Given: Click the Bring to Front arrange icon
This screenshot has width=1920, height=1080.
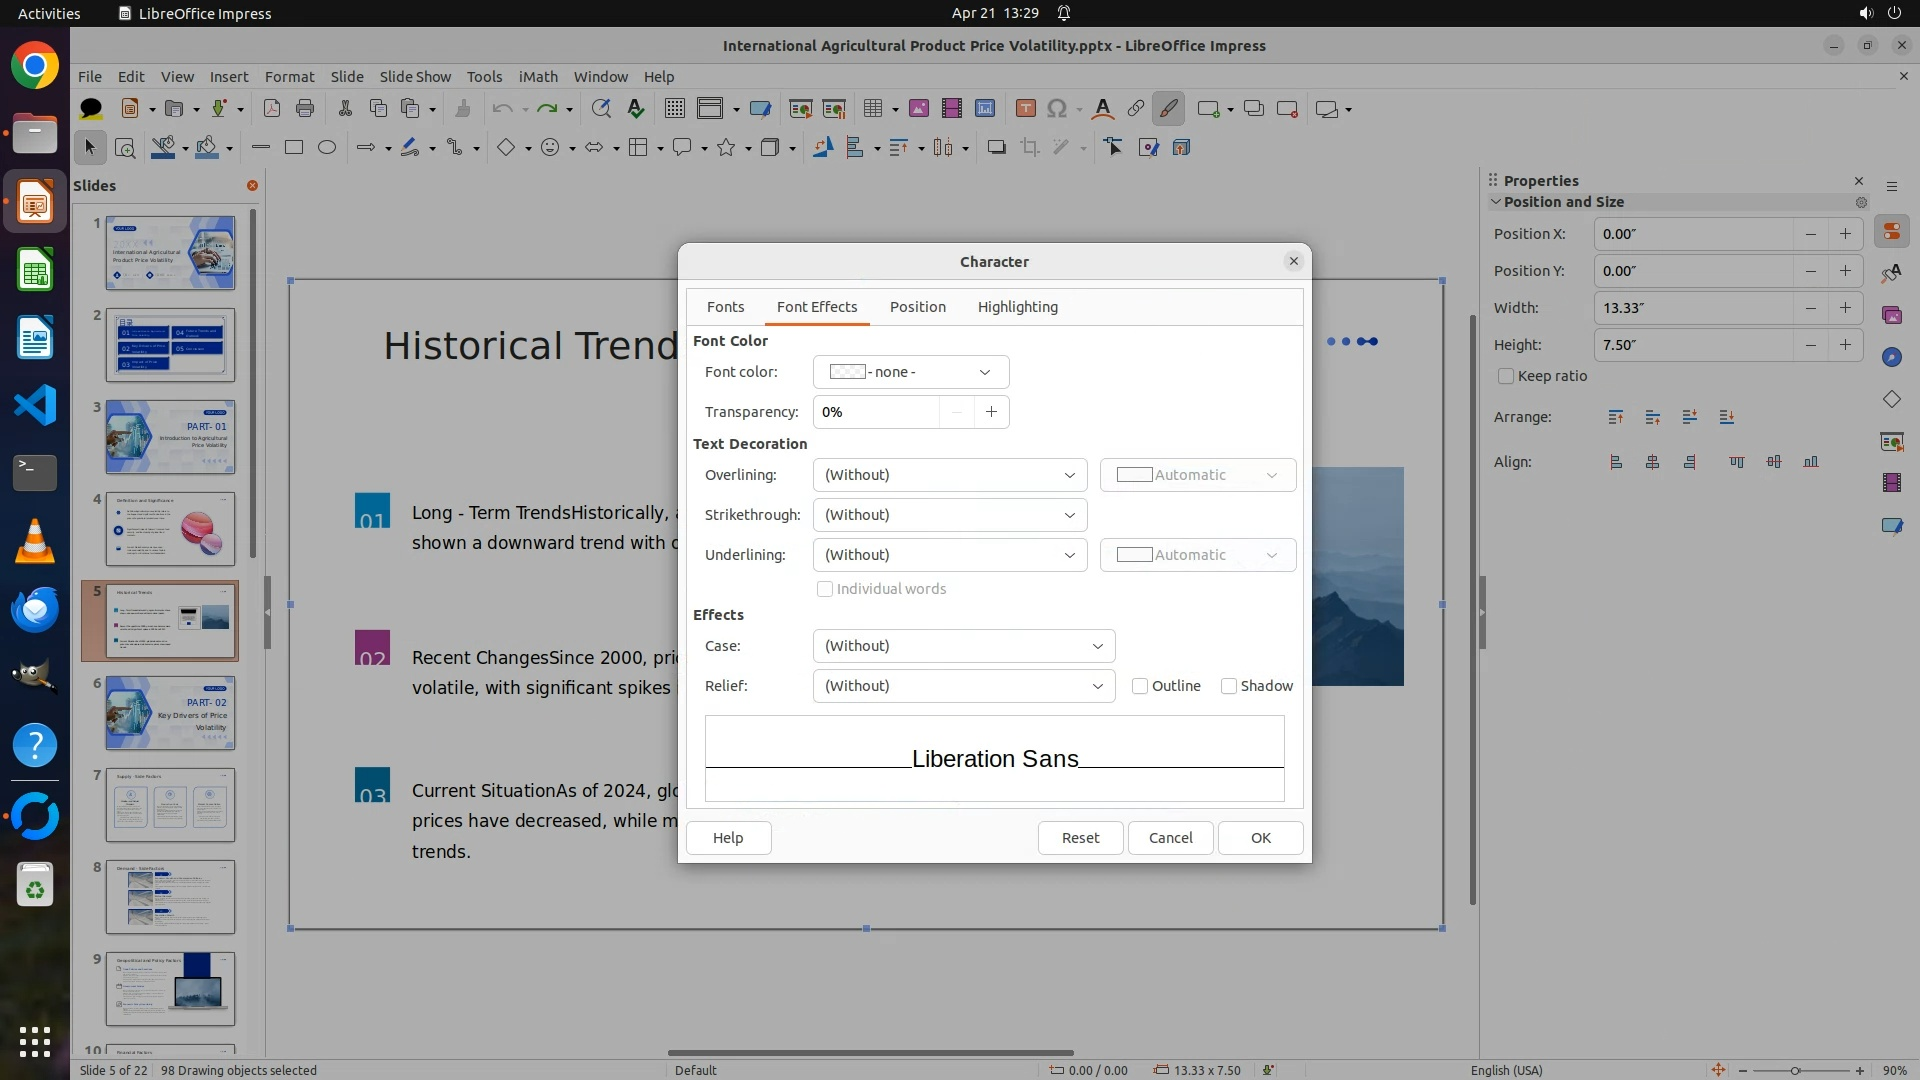Looking at the screenshot, I should pos(1615,417).
